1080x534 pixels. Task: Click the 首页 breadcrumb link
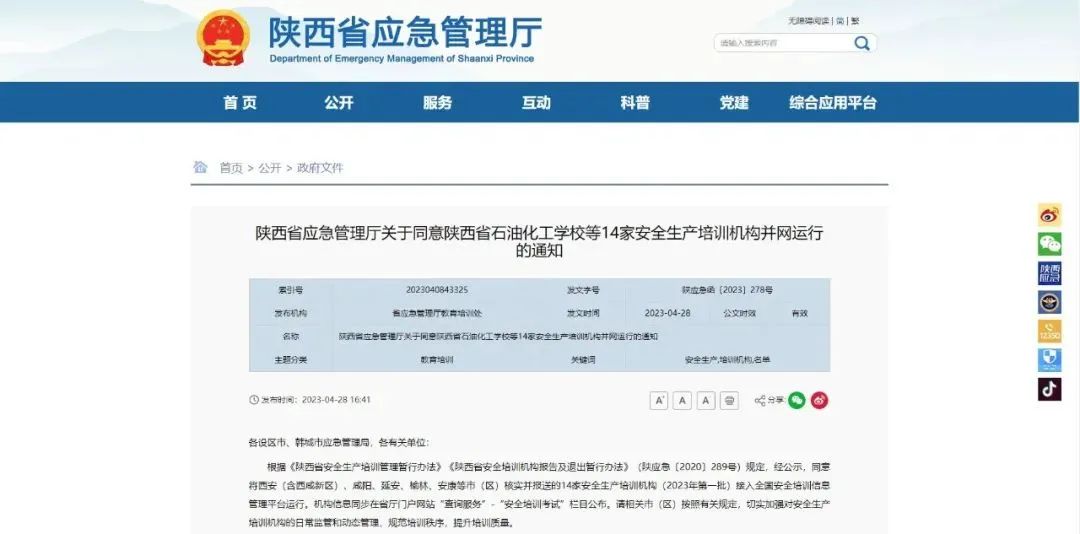(231, 167)
